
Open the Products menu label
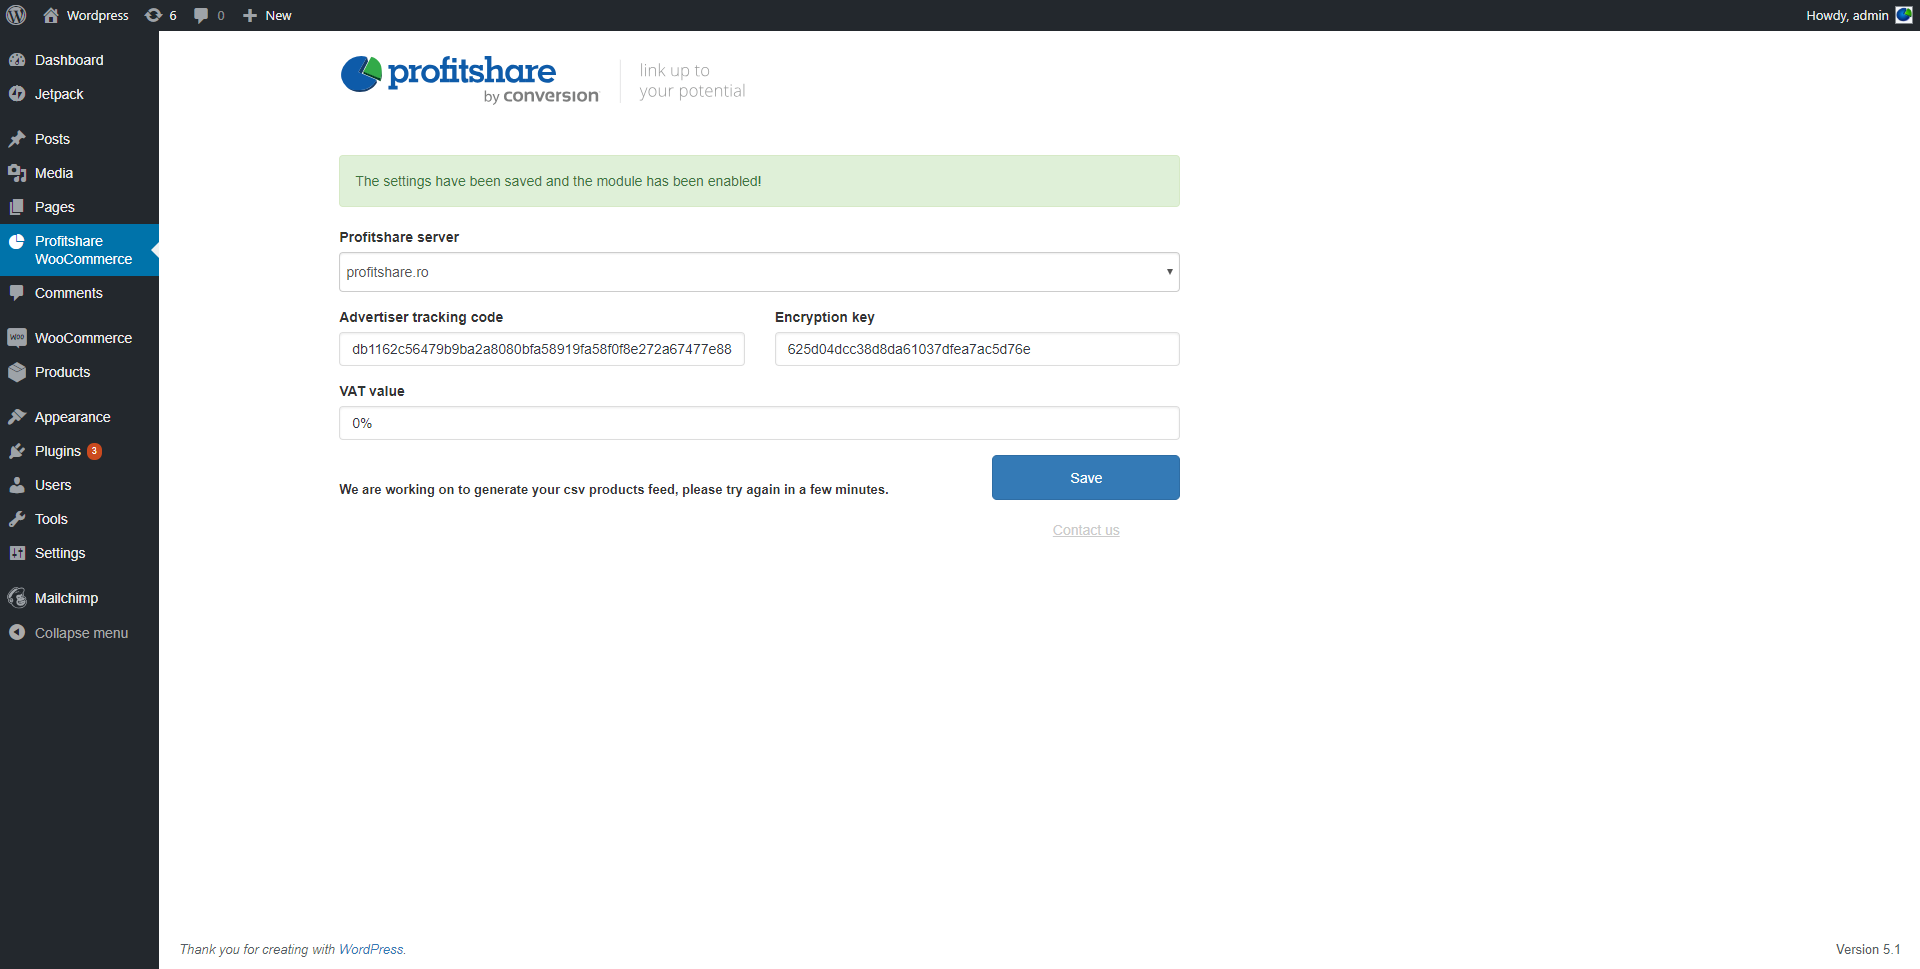click(62, 372)
